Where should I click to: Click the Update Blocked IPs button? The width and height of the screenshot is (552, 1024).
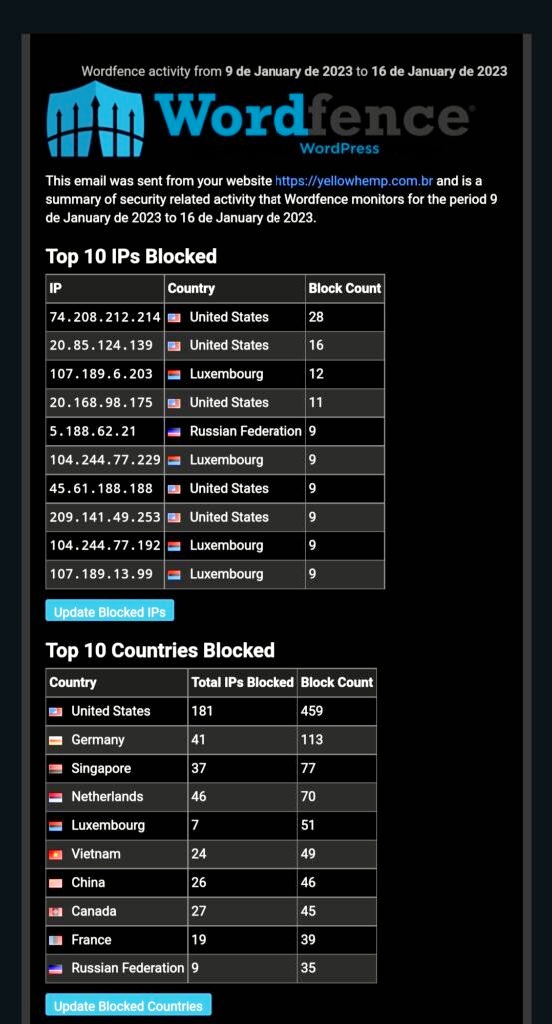[110, 611]
